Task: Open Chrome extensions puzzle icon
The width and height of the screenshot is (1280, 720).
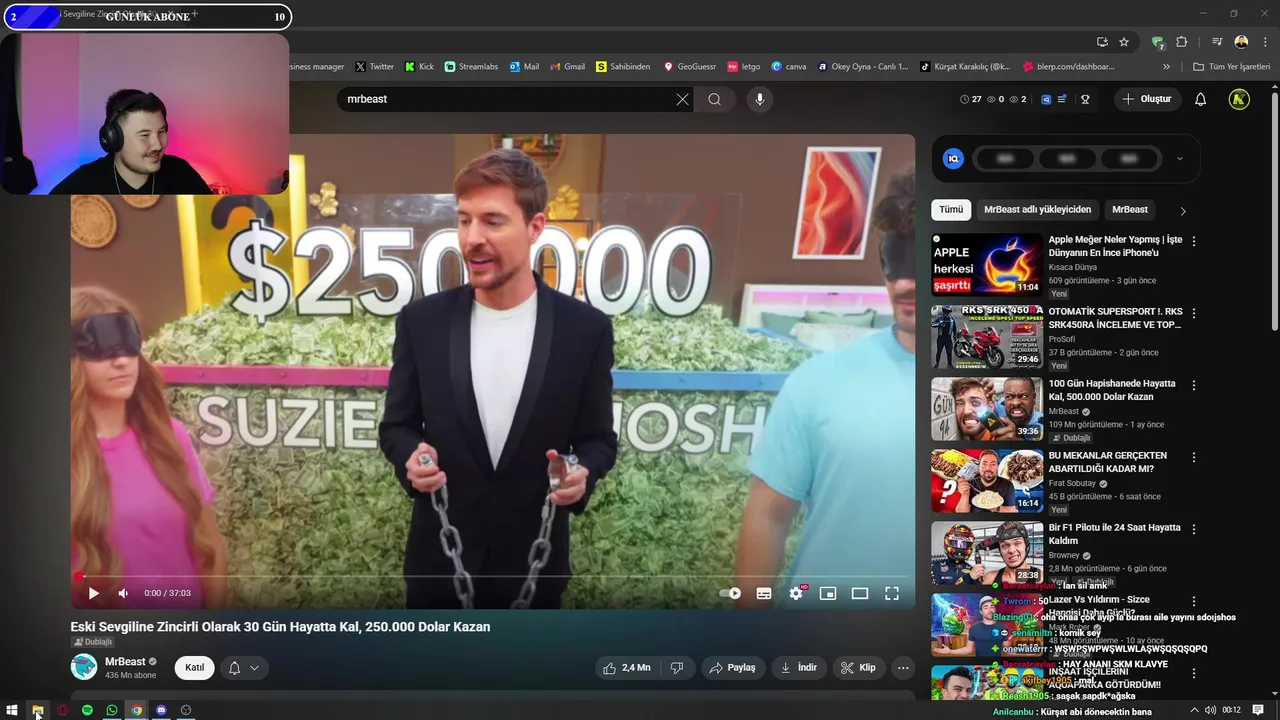Action: tap(1181, 42)
